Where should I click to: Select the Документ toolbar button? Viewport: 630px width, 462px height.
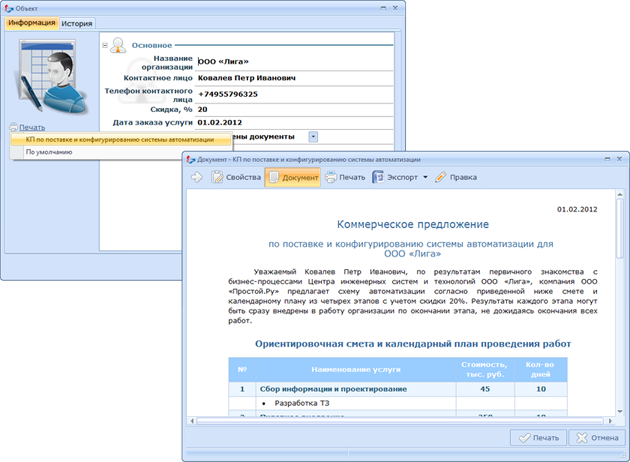tap(293, 177)
